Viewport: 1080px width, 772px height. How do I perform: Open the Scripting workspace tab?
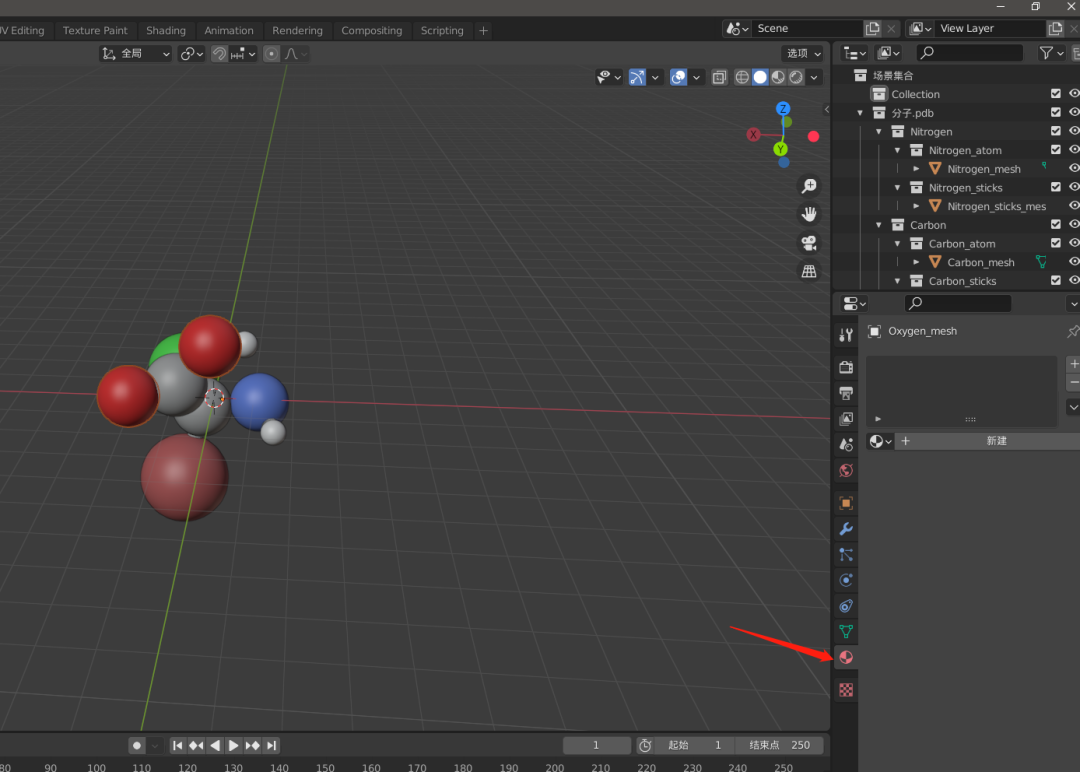coord(441,30)
